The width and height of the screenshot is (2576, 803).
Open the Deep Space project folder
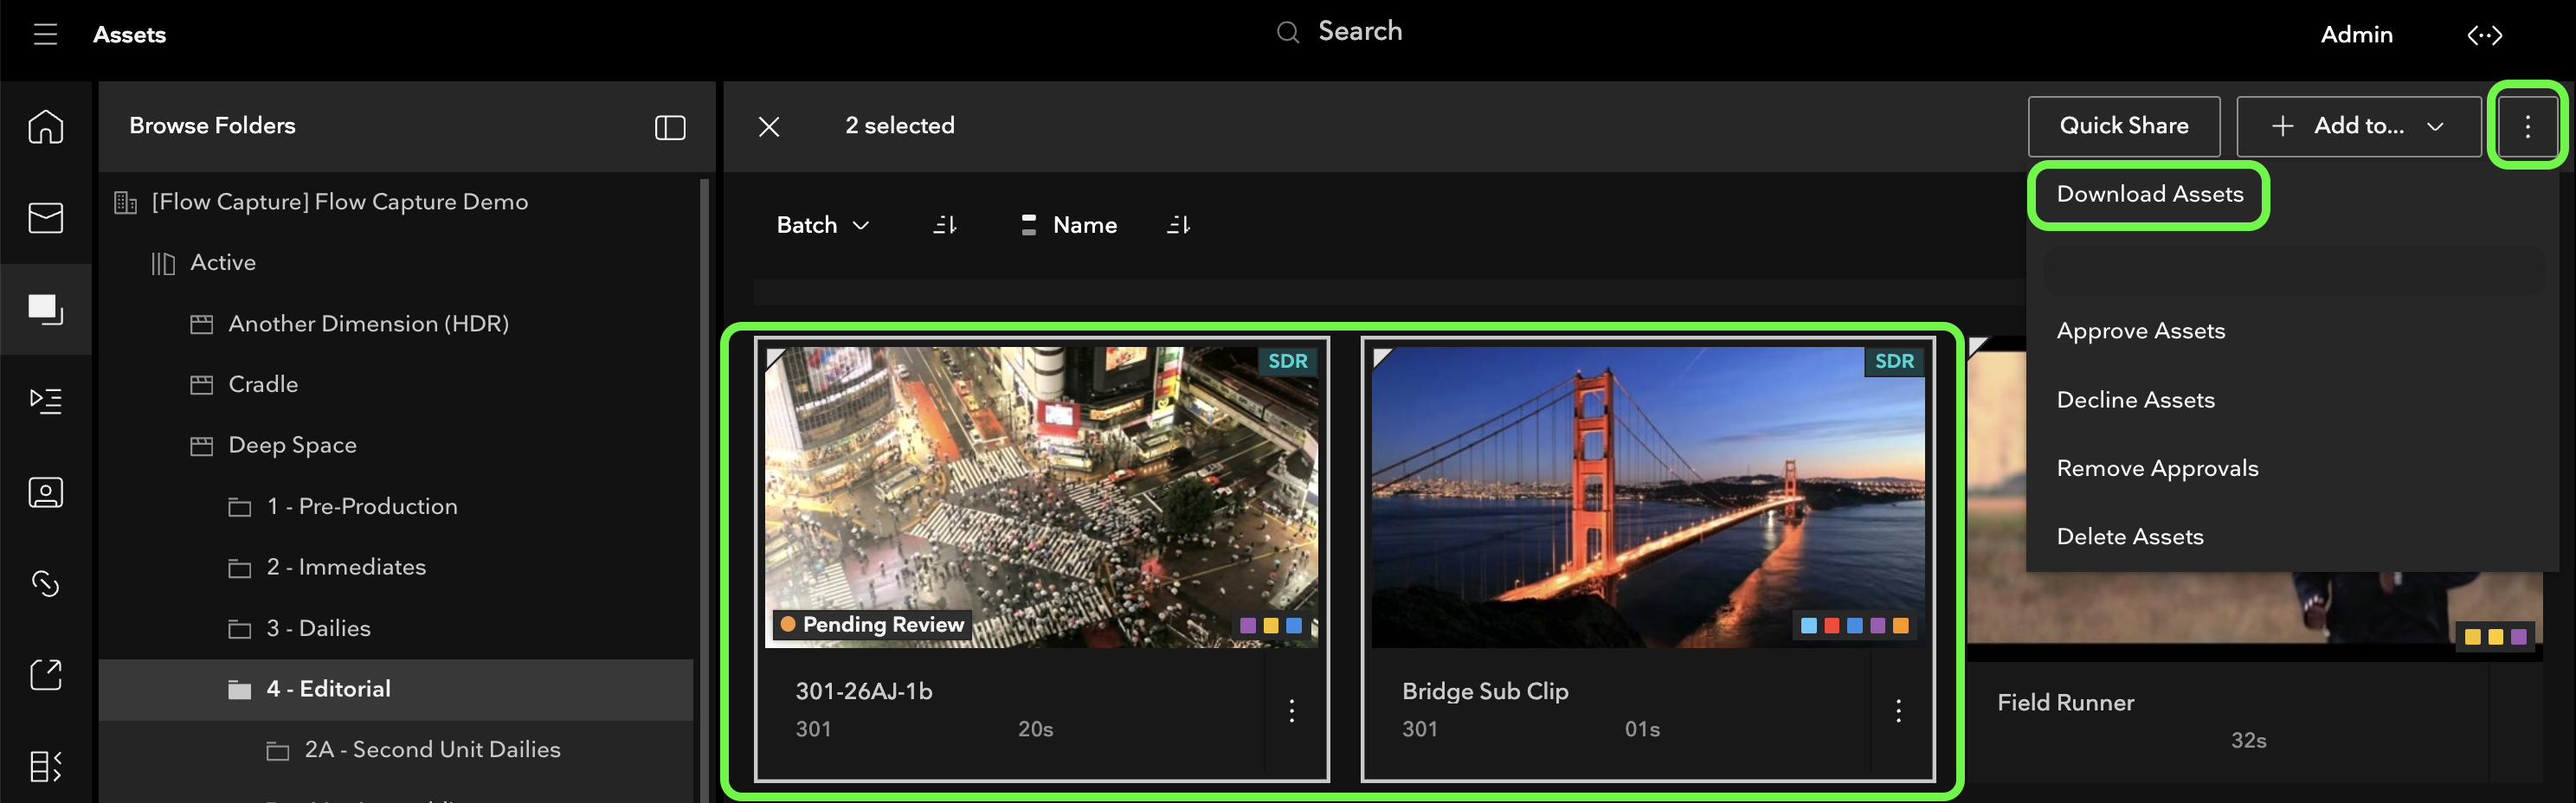coord(293,446)
